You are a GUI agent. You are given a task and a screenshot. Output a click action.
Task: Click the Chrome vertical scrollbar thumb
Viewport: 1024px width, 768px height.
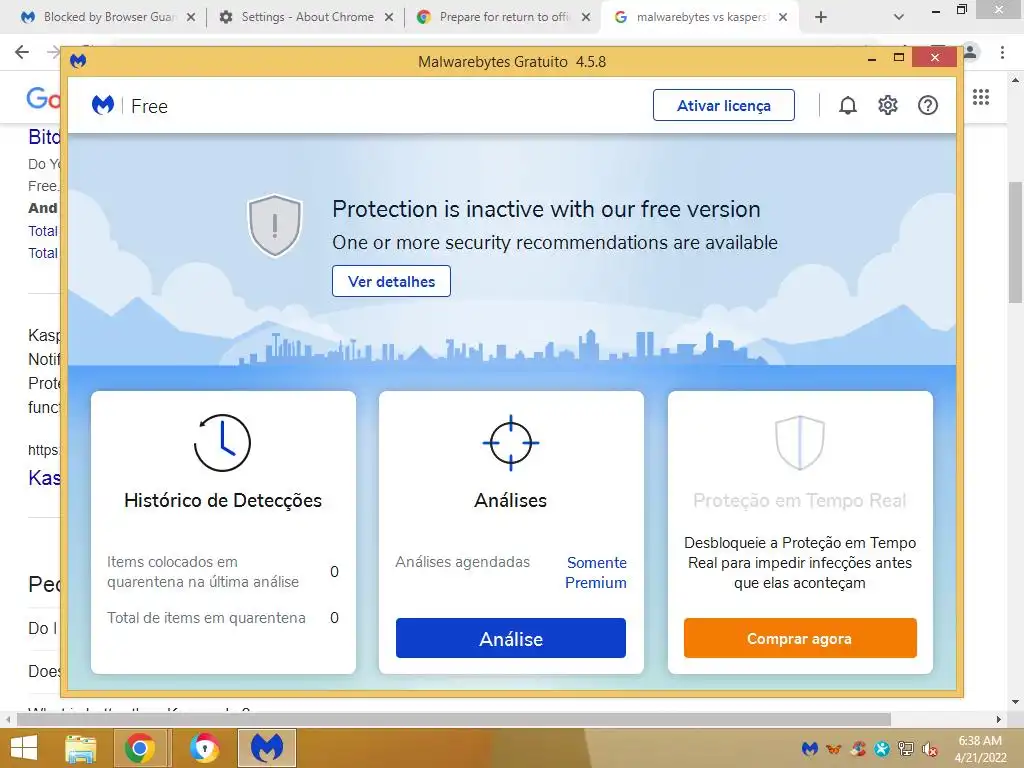click(1016, 242)
